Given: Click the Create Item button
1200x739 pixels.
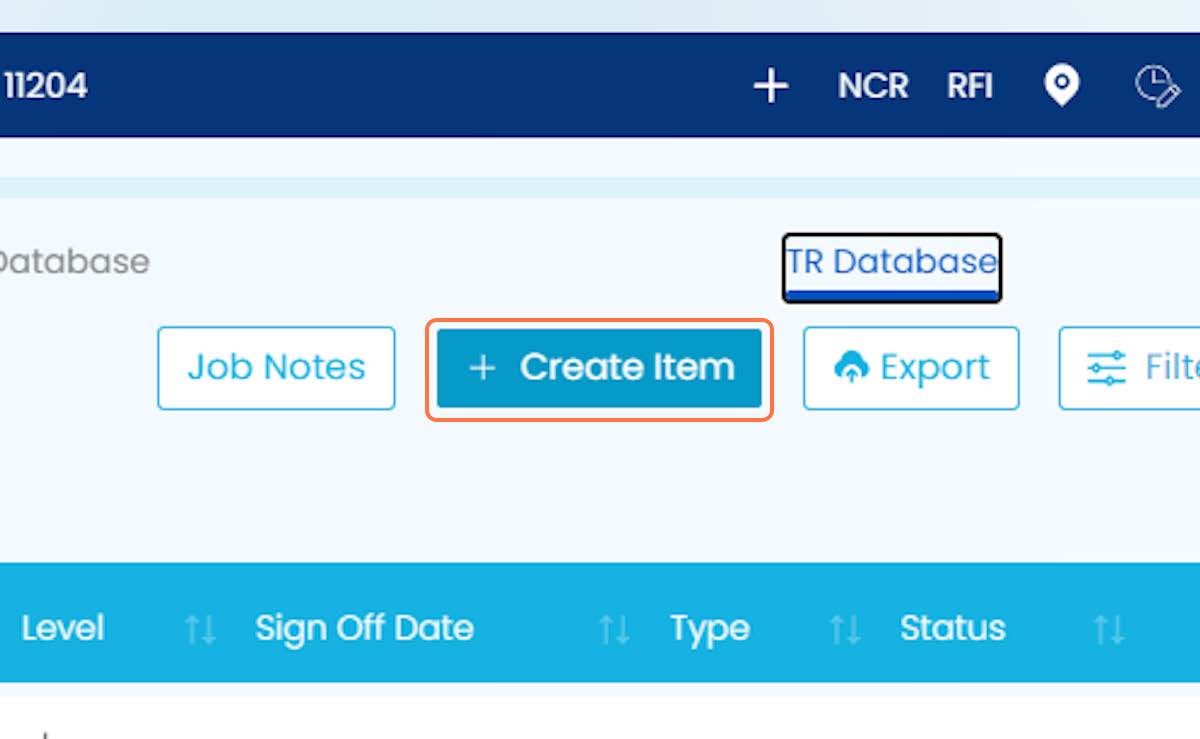Looking at the screenshot, I should pos(599,368).
